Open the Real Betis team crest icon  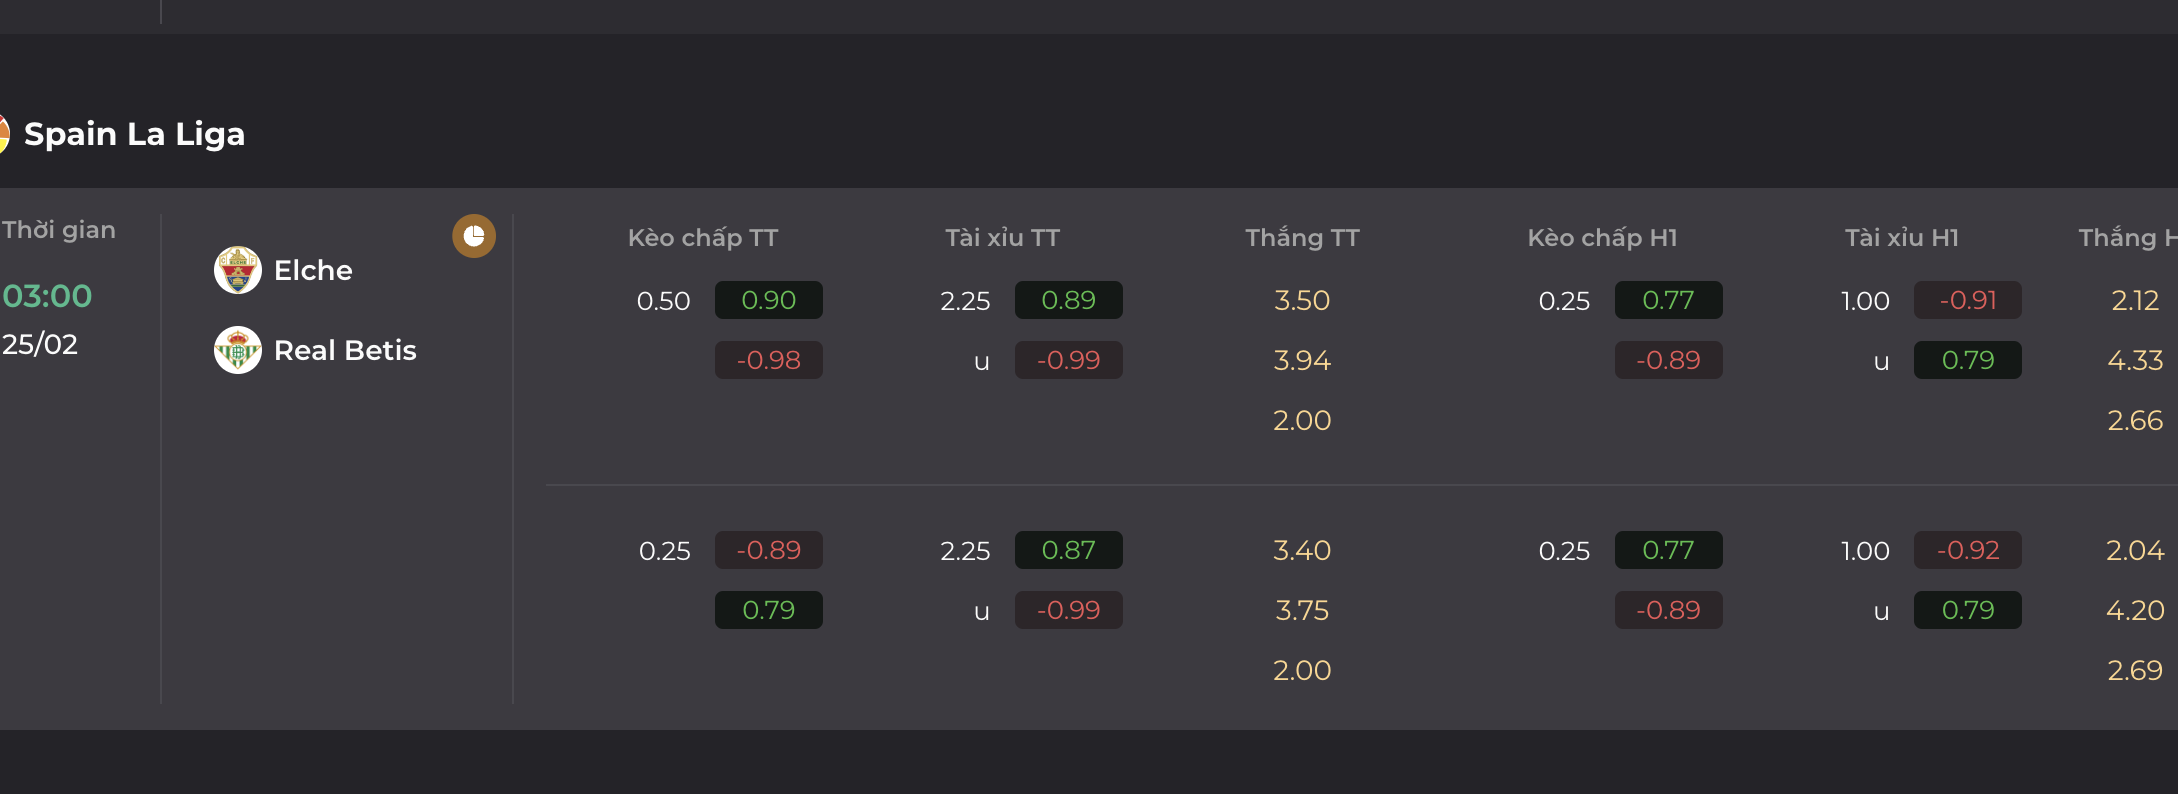pyautogui.click(x=238, y=350)
